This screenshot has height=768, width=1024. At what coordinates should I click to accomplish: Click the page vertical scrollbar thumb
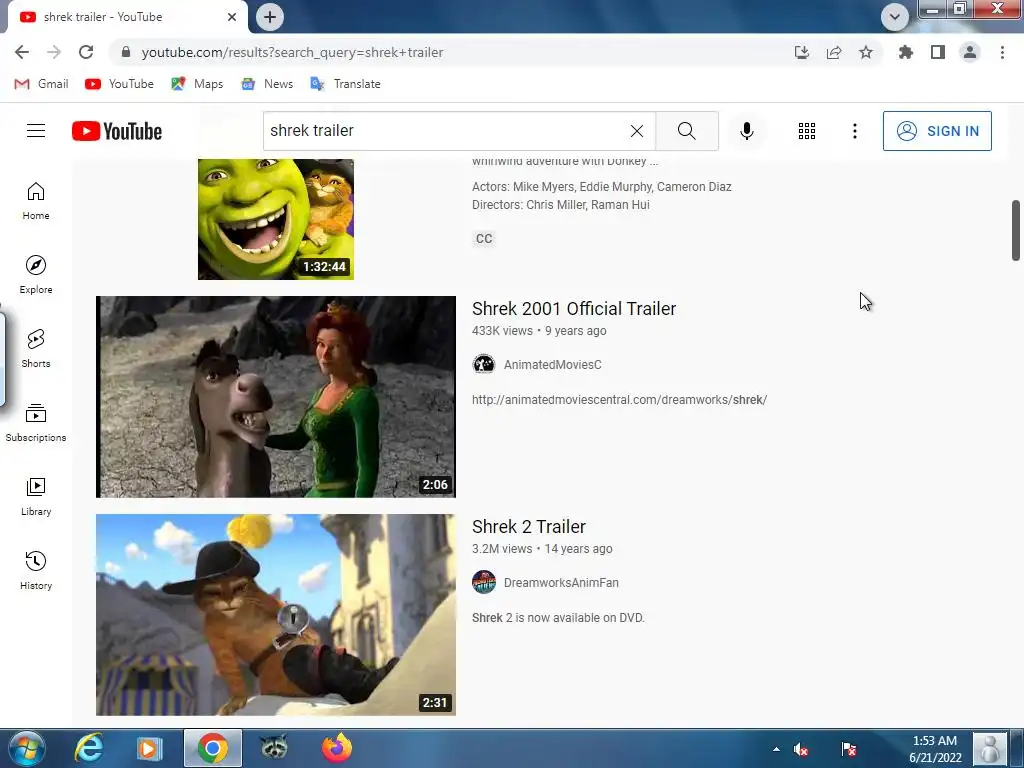pyautogui.click(x=1016, y=231)
